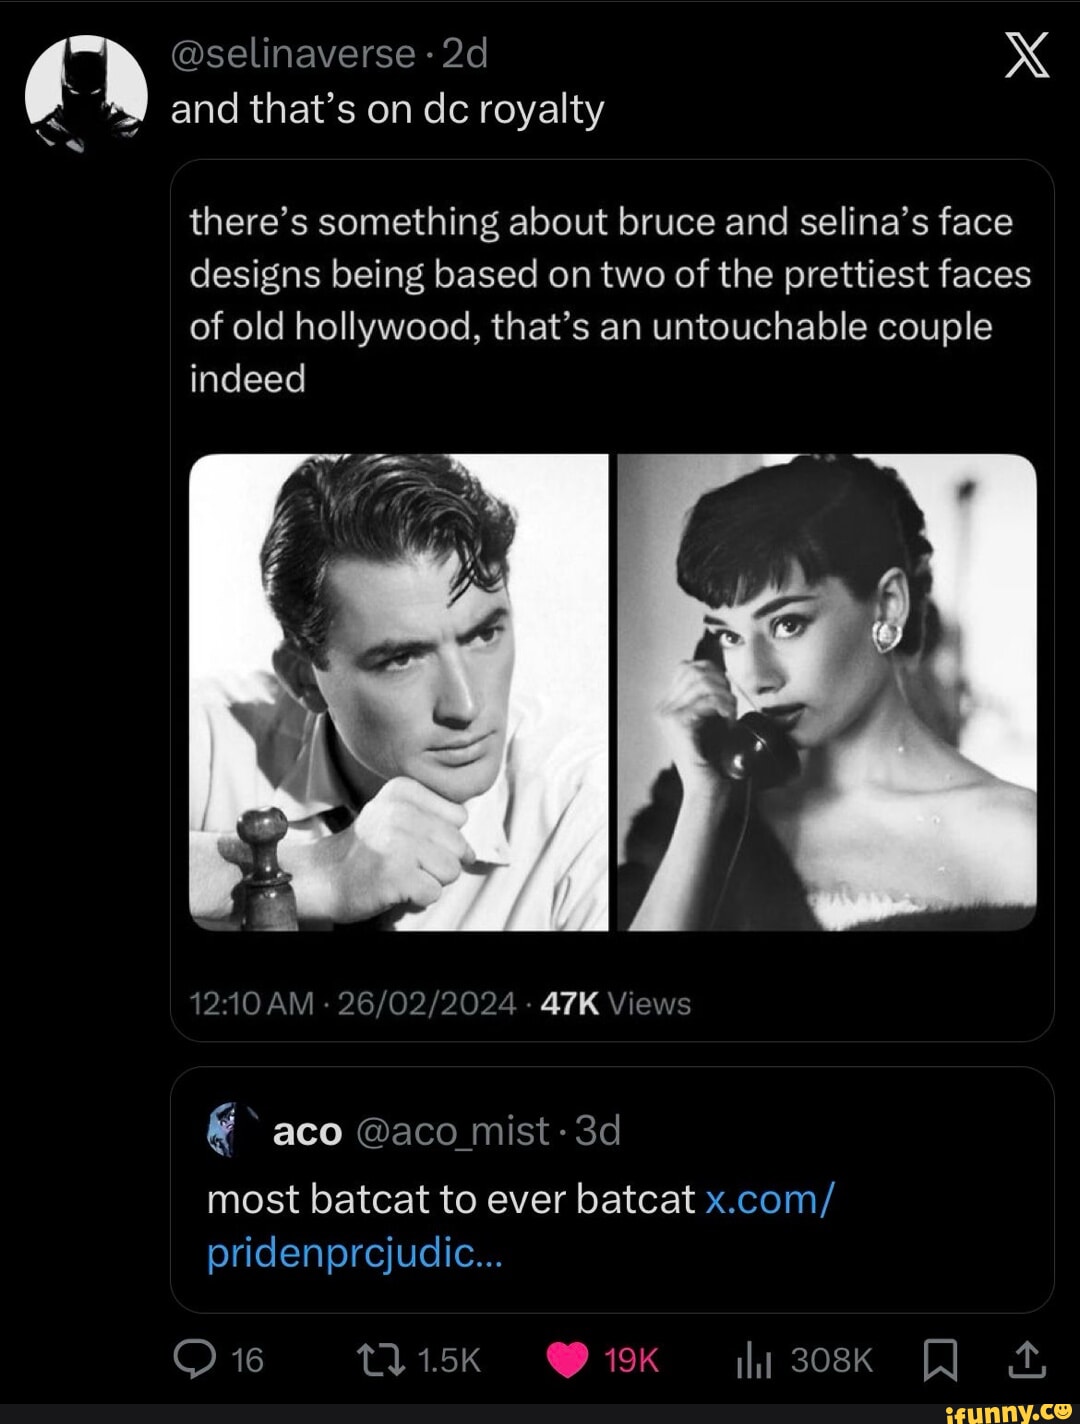Open the quoted "most batcat to ever batcat" post
The width and height of the screenshot is (1080, 1424).
click(x=450, y=1199)
